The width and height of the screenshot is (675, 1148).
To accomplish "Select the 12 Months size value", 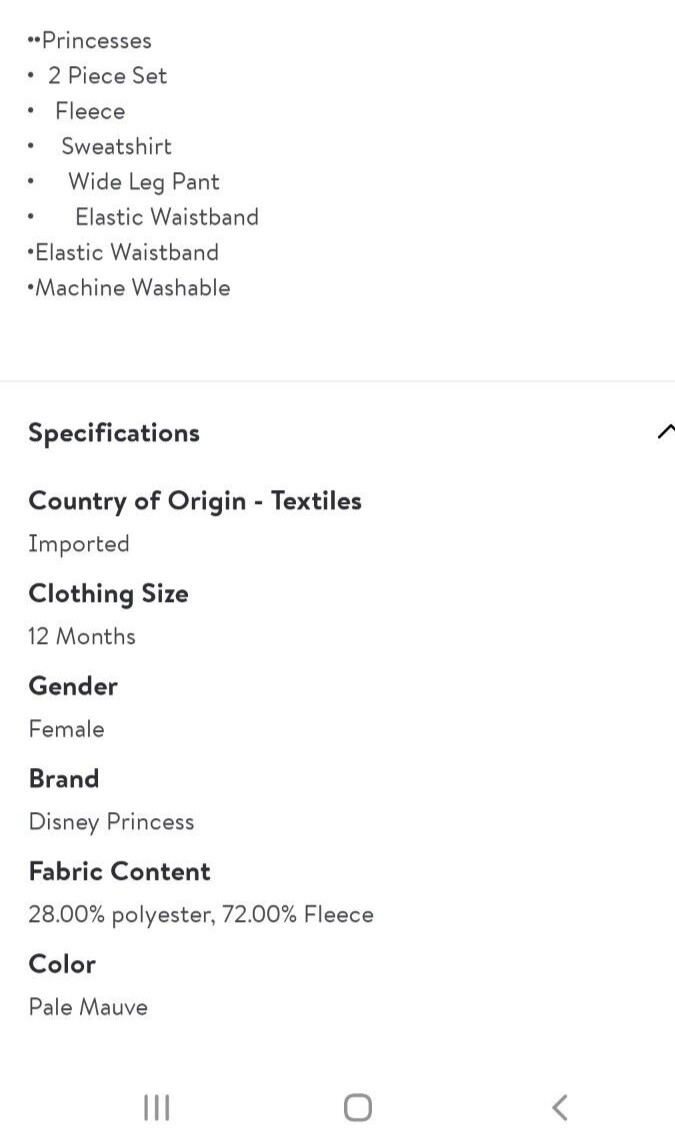I will point(82,636).
